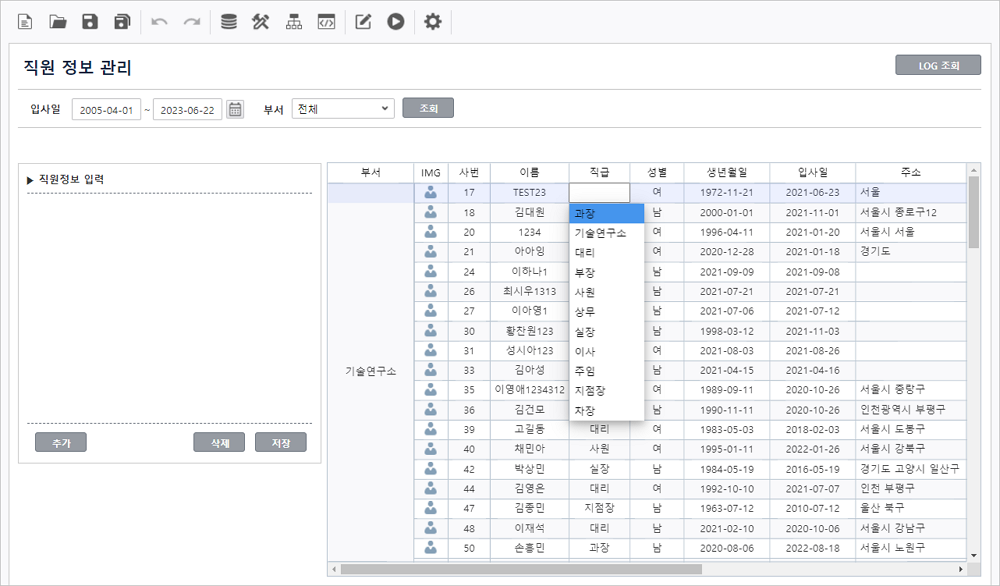Open settings with the gear icon

point(432,22)
